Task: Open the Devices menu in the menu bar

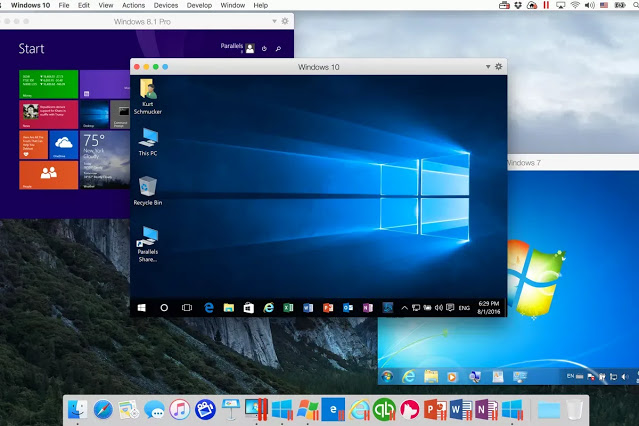Action: (165, 5)
